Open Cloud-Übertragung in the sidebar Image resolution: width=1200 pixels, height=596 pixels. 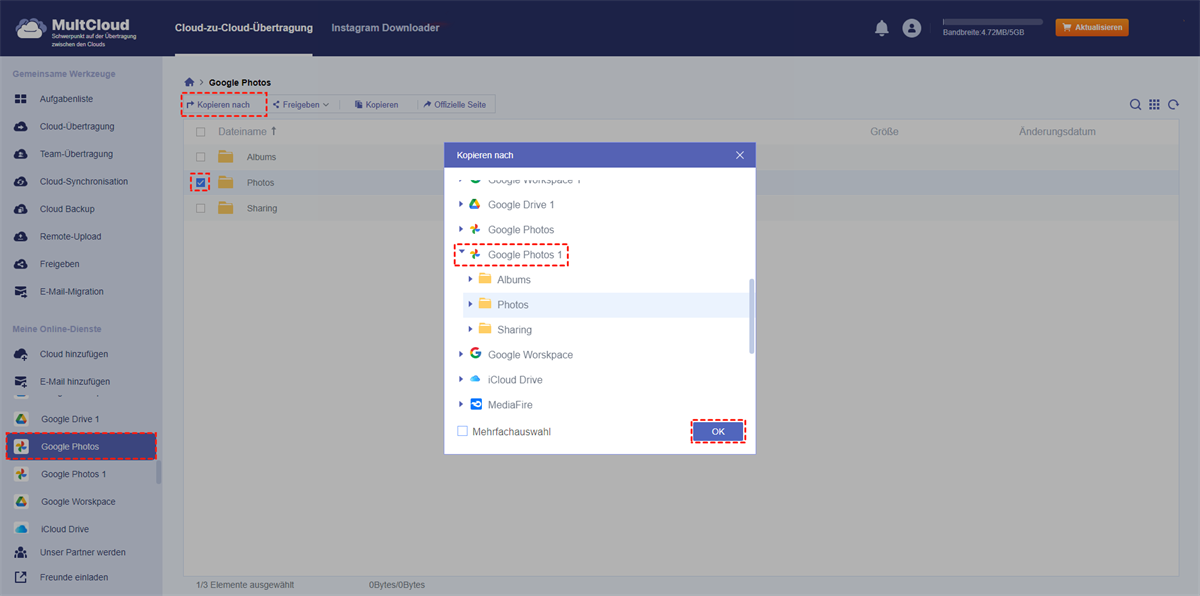[x=77, y=127]
